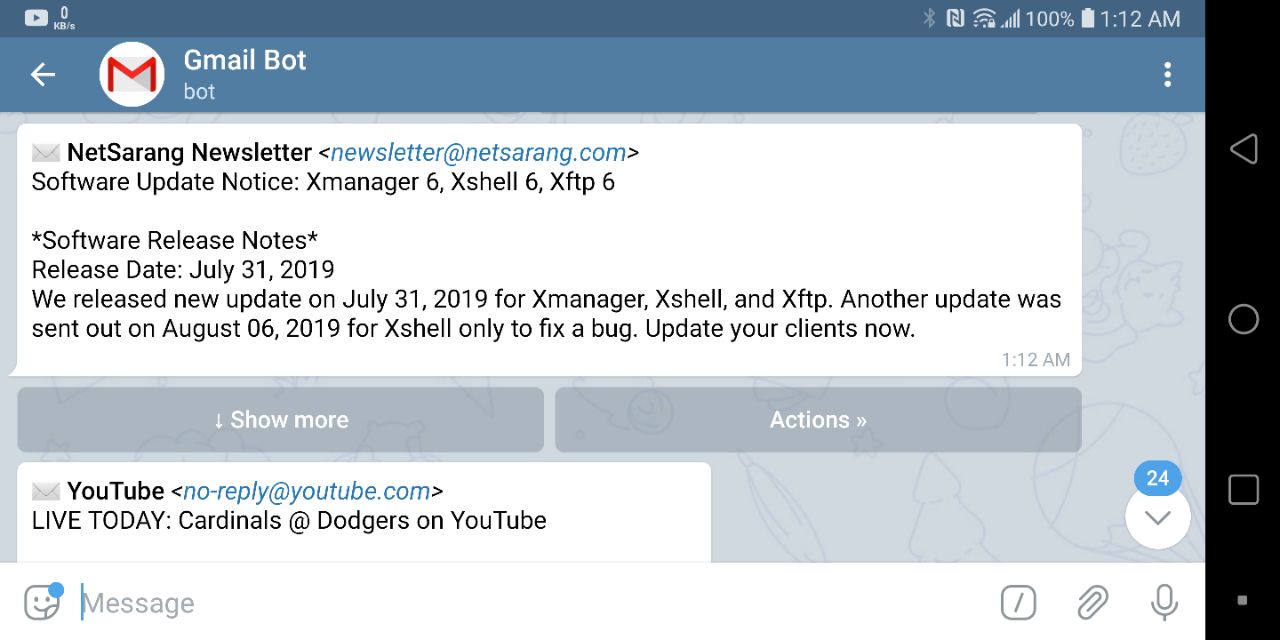This screenshot has height=640, width=1280.
Task: Tap the NetSarang Newsletter sender name
Action: 190,153
